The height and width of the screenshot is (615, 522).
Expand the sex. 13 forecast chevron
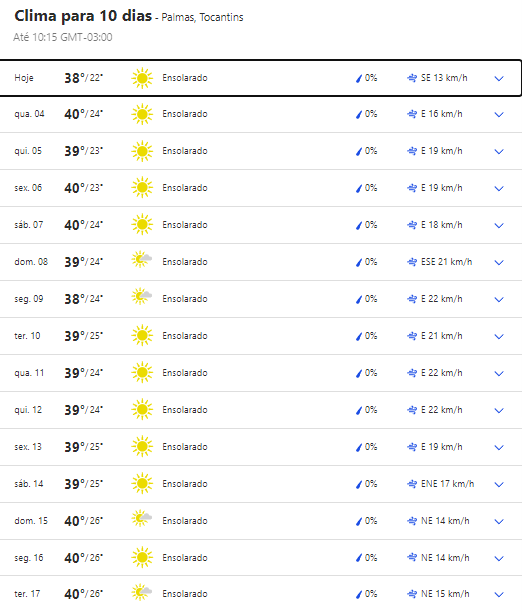click(x=499, y=448)
